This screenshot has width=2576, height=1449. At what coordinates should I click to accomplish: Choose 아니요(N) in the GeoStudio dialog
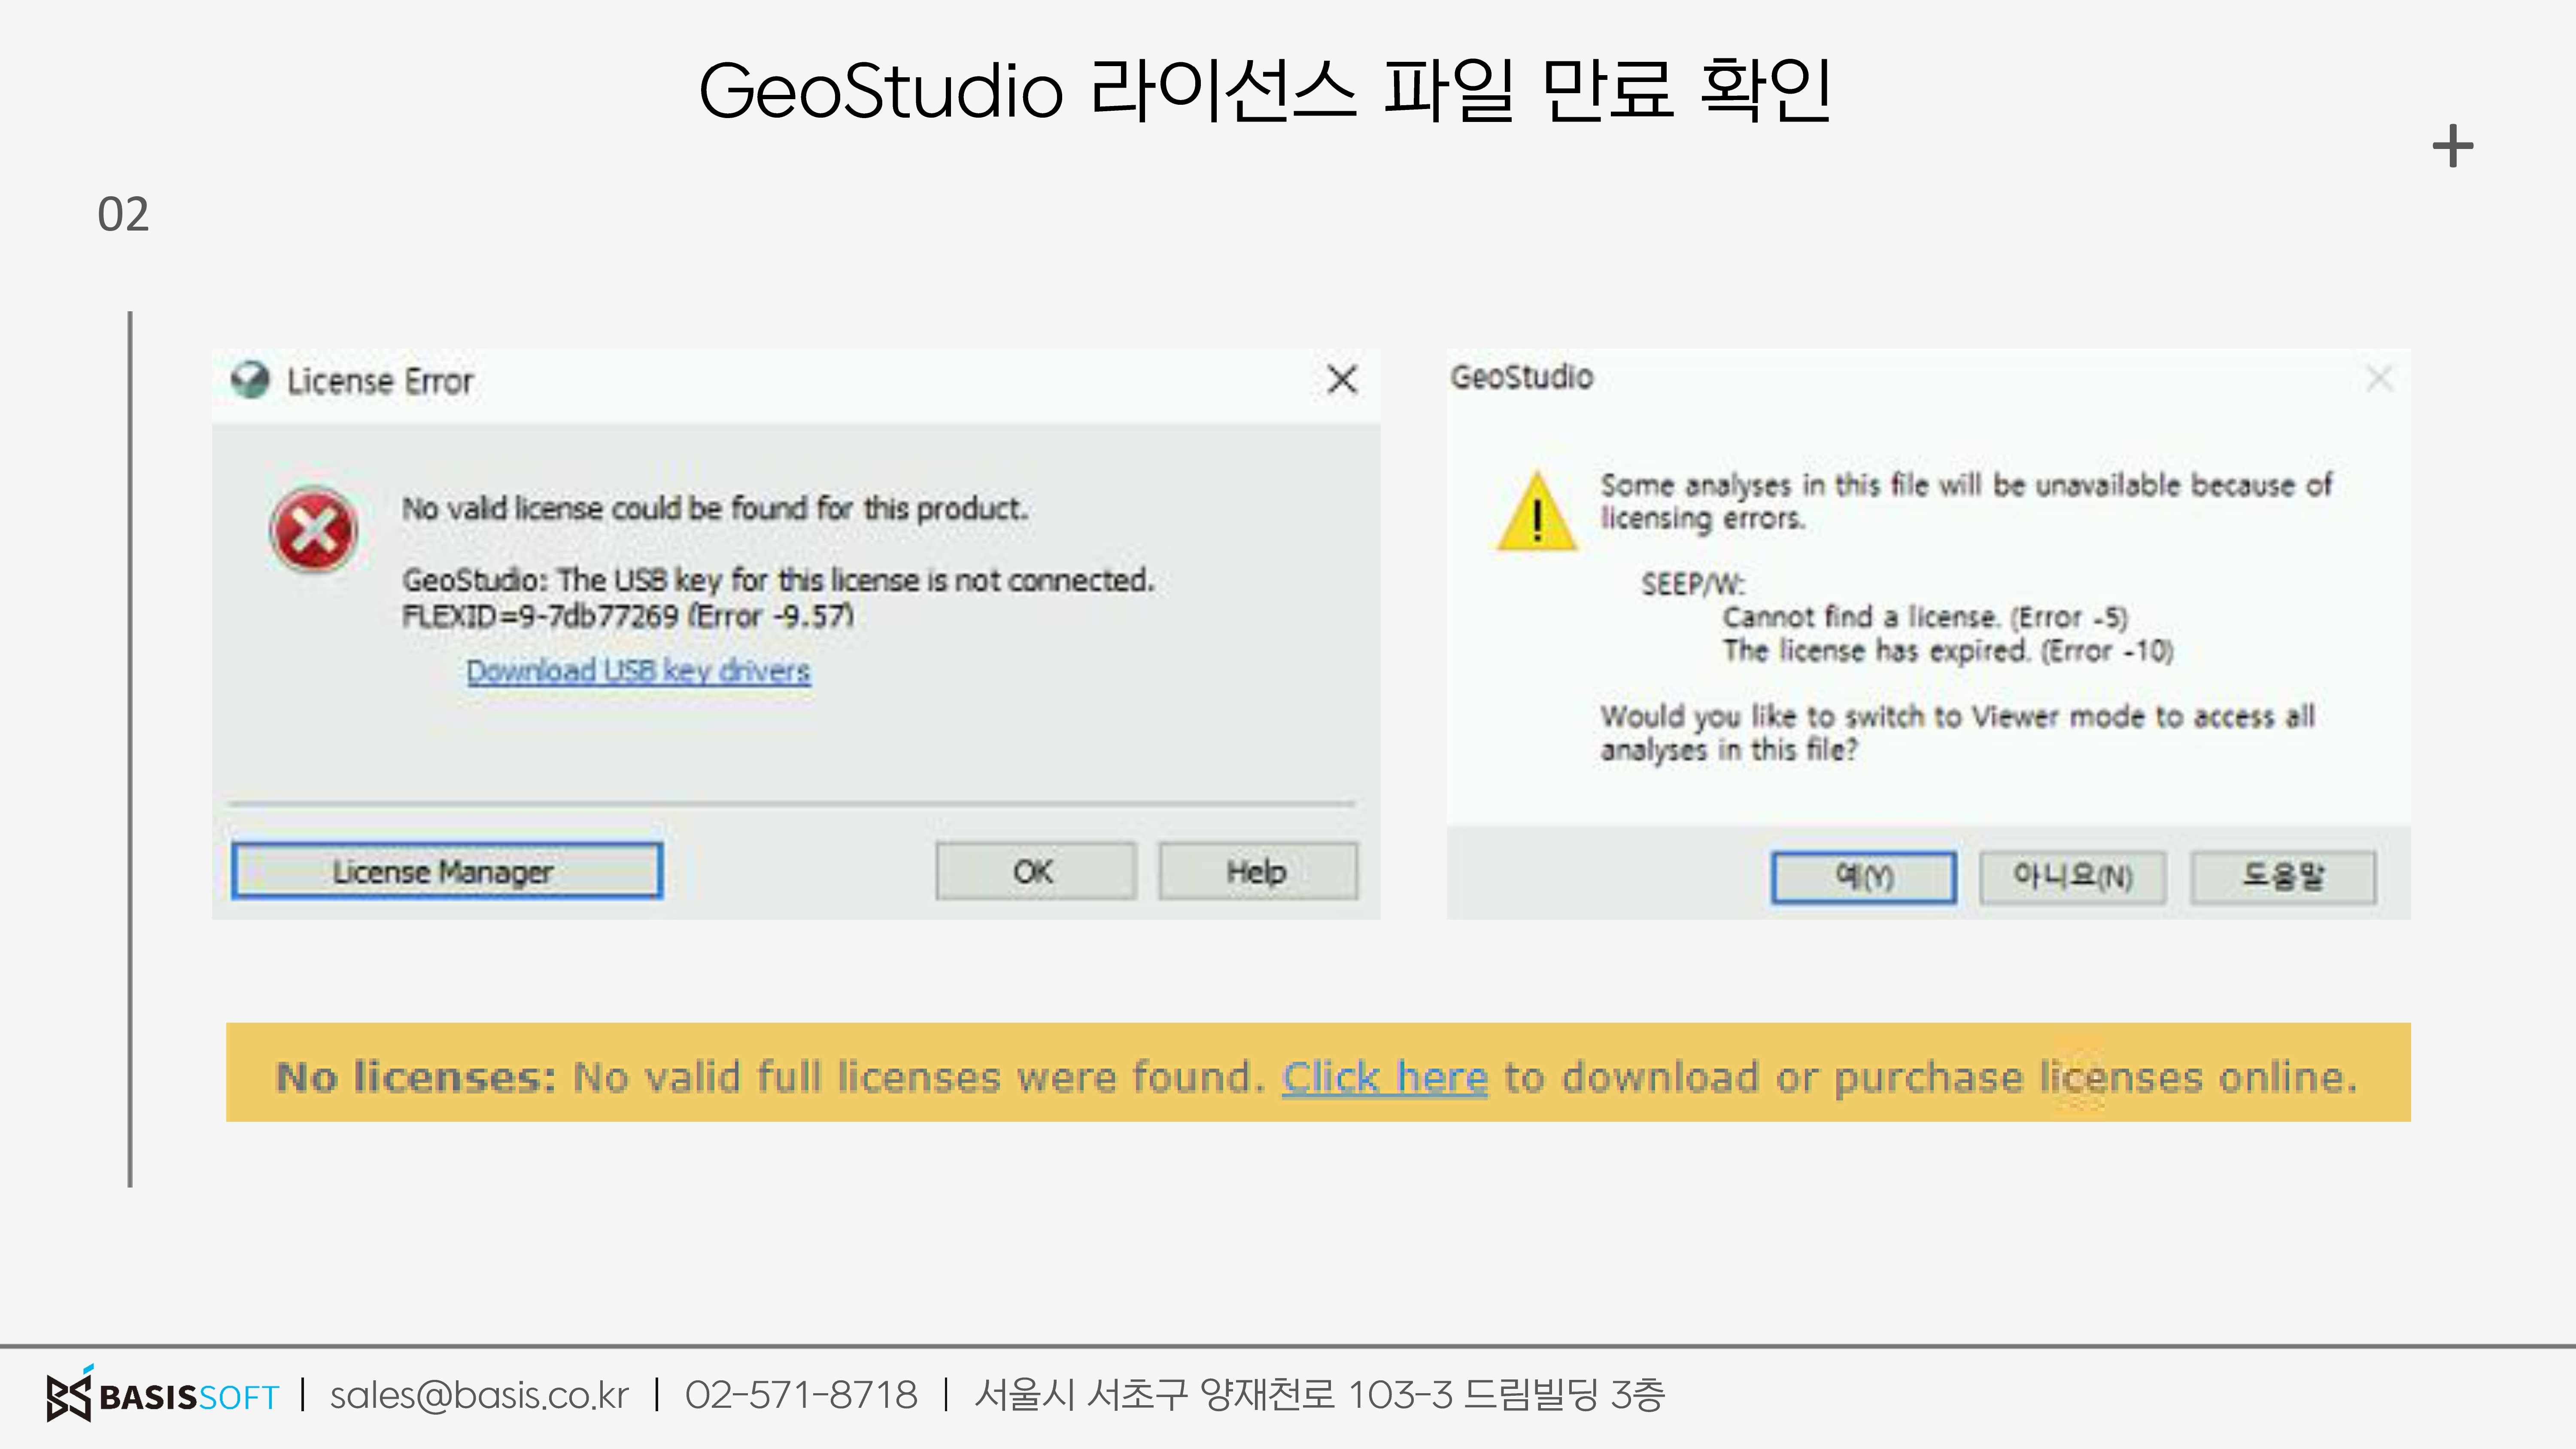tap(2072, 877)
